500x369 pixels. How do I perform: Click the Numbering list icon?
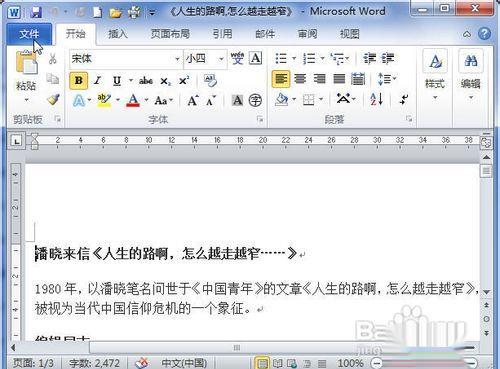tap(309, 59)
